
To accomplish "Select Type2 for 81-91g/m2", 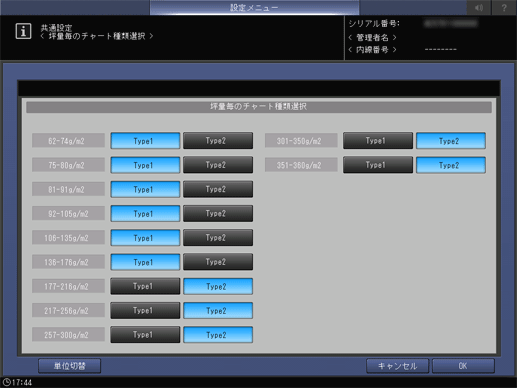I will (x=218, y=189).
